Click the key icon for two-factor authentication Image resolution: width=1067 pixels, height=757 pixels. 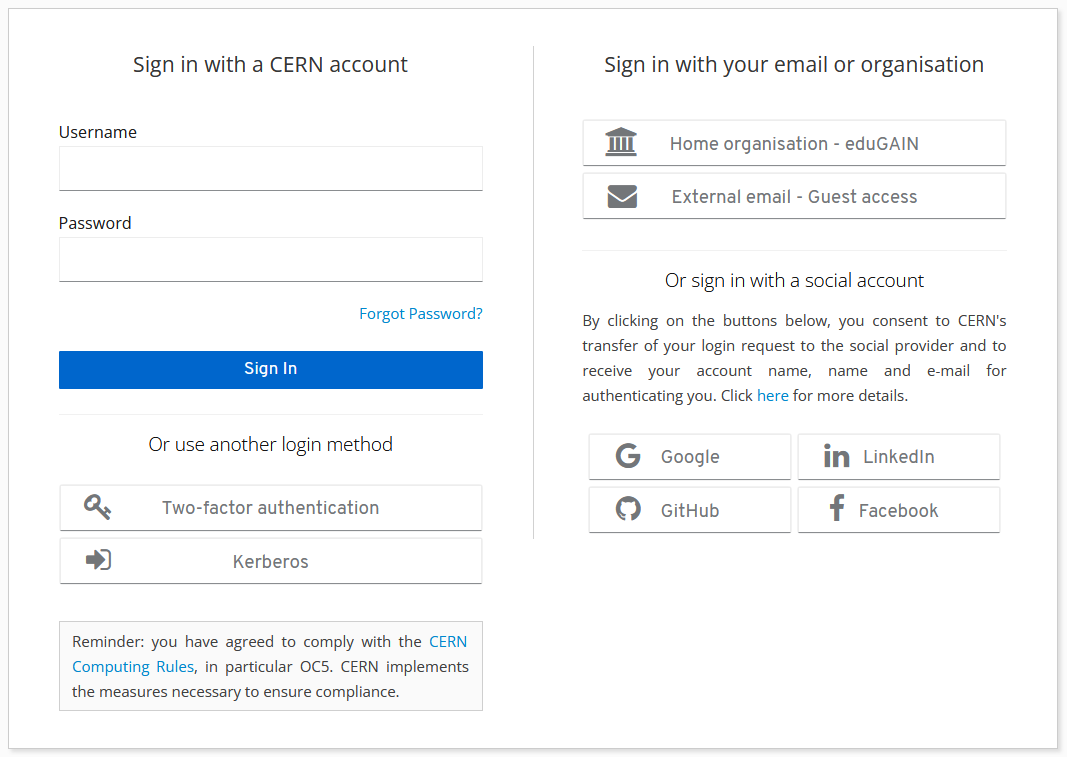[x=97, y=507]
